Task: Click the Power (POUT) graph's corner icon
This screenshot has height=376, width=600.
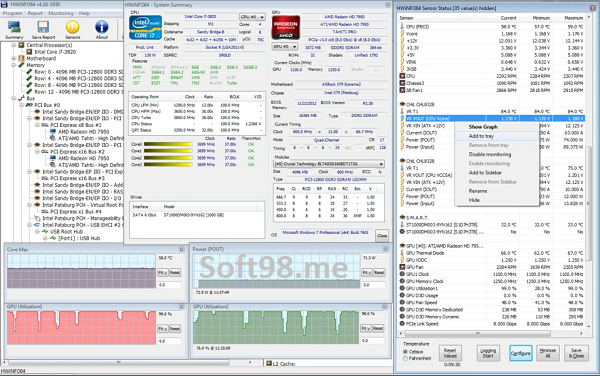Action: click(385, 249)
